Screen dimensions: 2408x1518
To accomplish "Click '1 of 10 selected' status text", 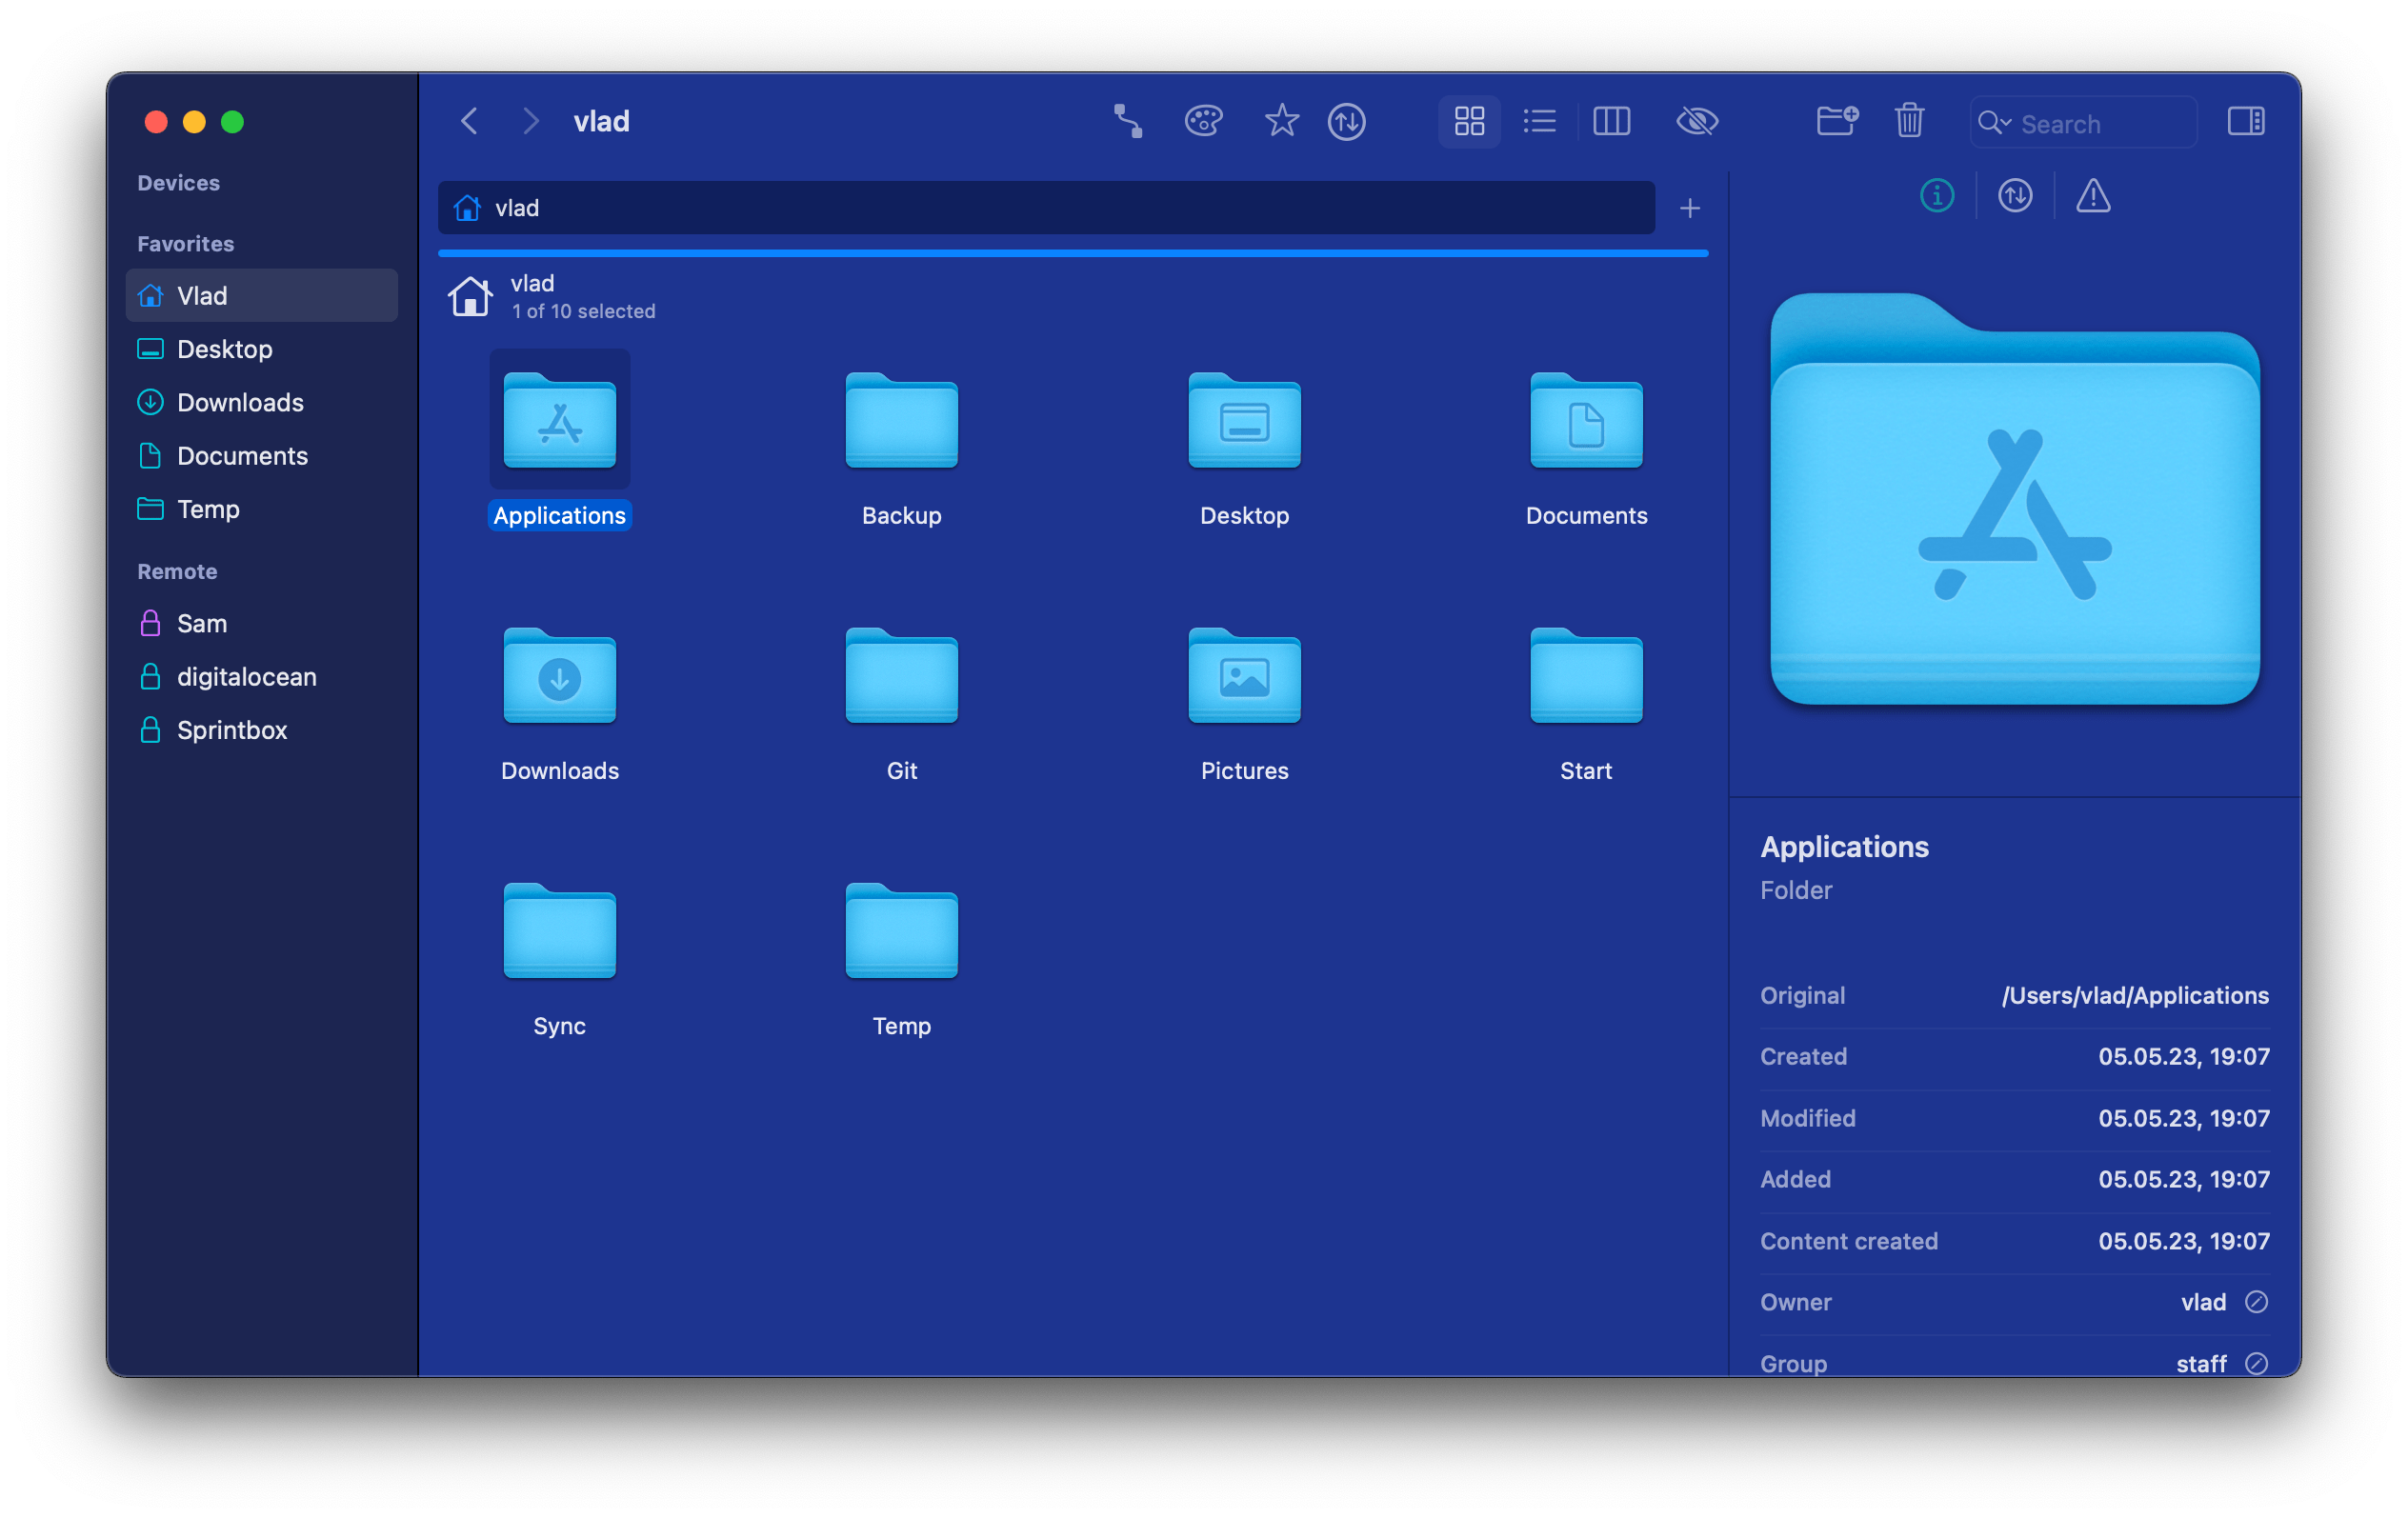I will tap(584, 312).
